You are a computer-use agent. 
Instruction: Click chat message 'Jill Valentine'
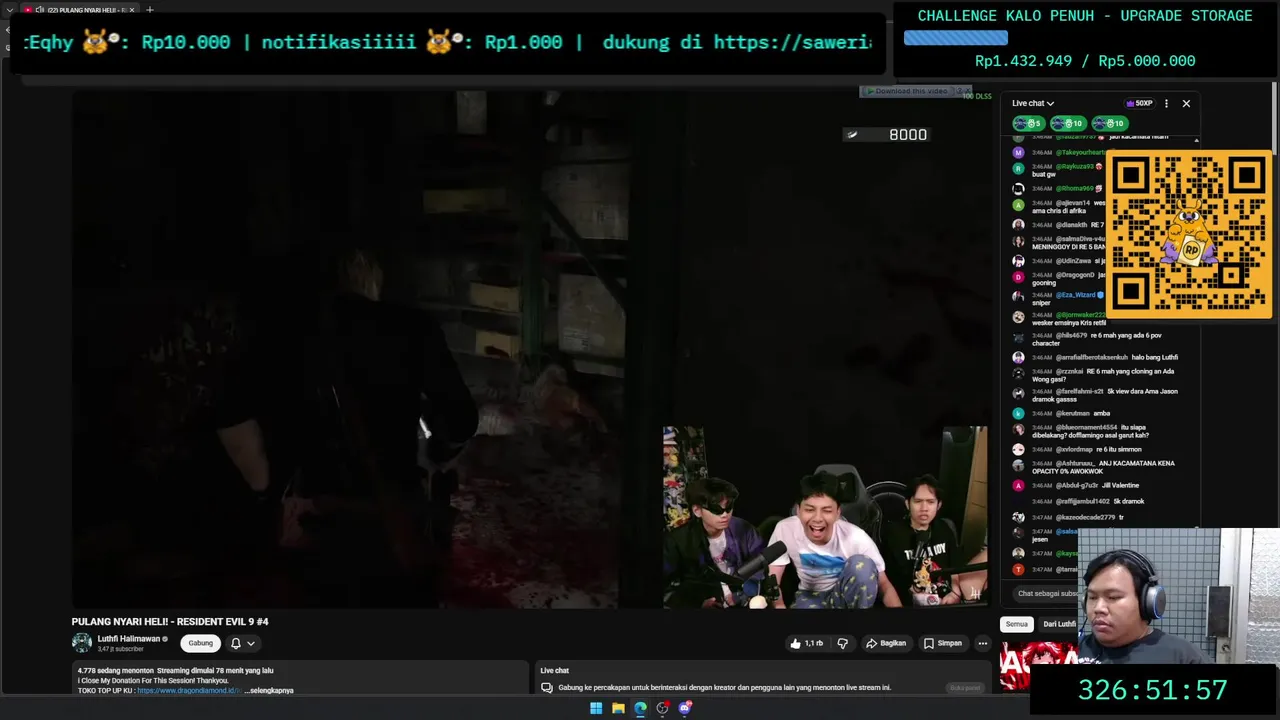point(1121,485)
